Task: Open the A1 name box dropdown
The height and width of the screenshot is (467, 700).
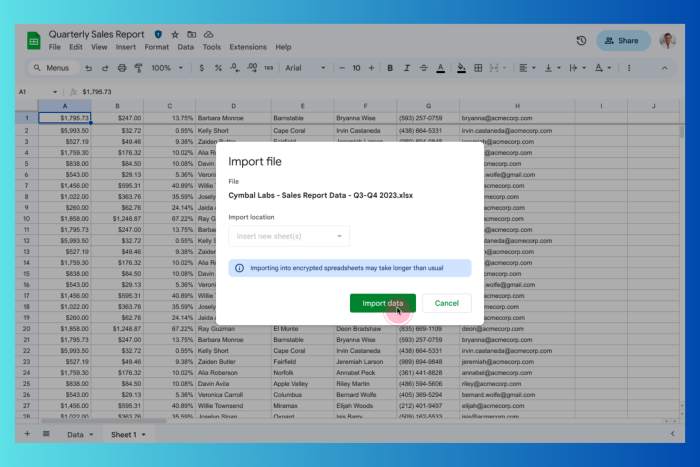Action: point(54,92)
